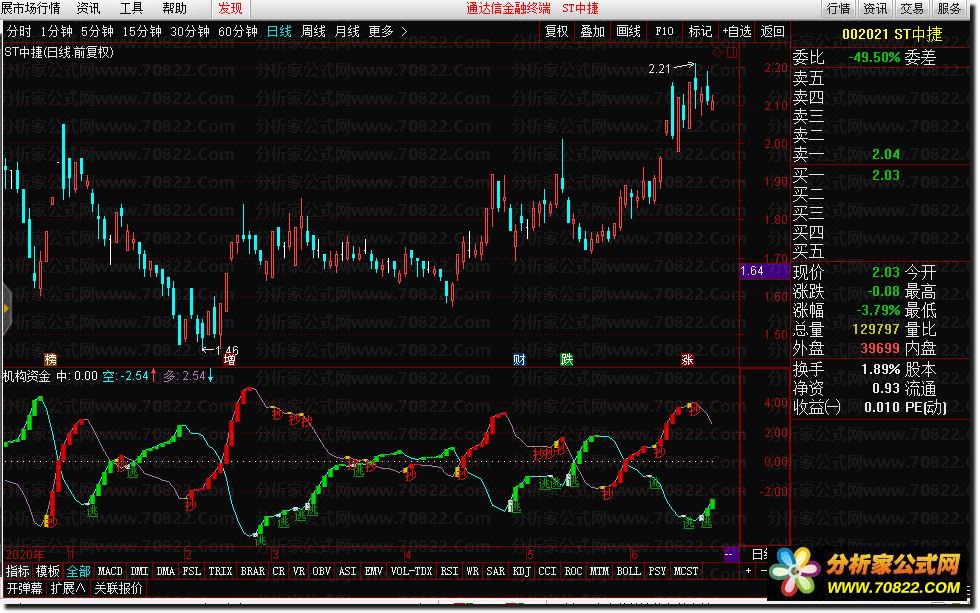This screenshot has height=613, width=980.
Task: Switch to the DMI indicator
Action: [x=139, y=571]
